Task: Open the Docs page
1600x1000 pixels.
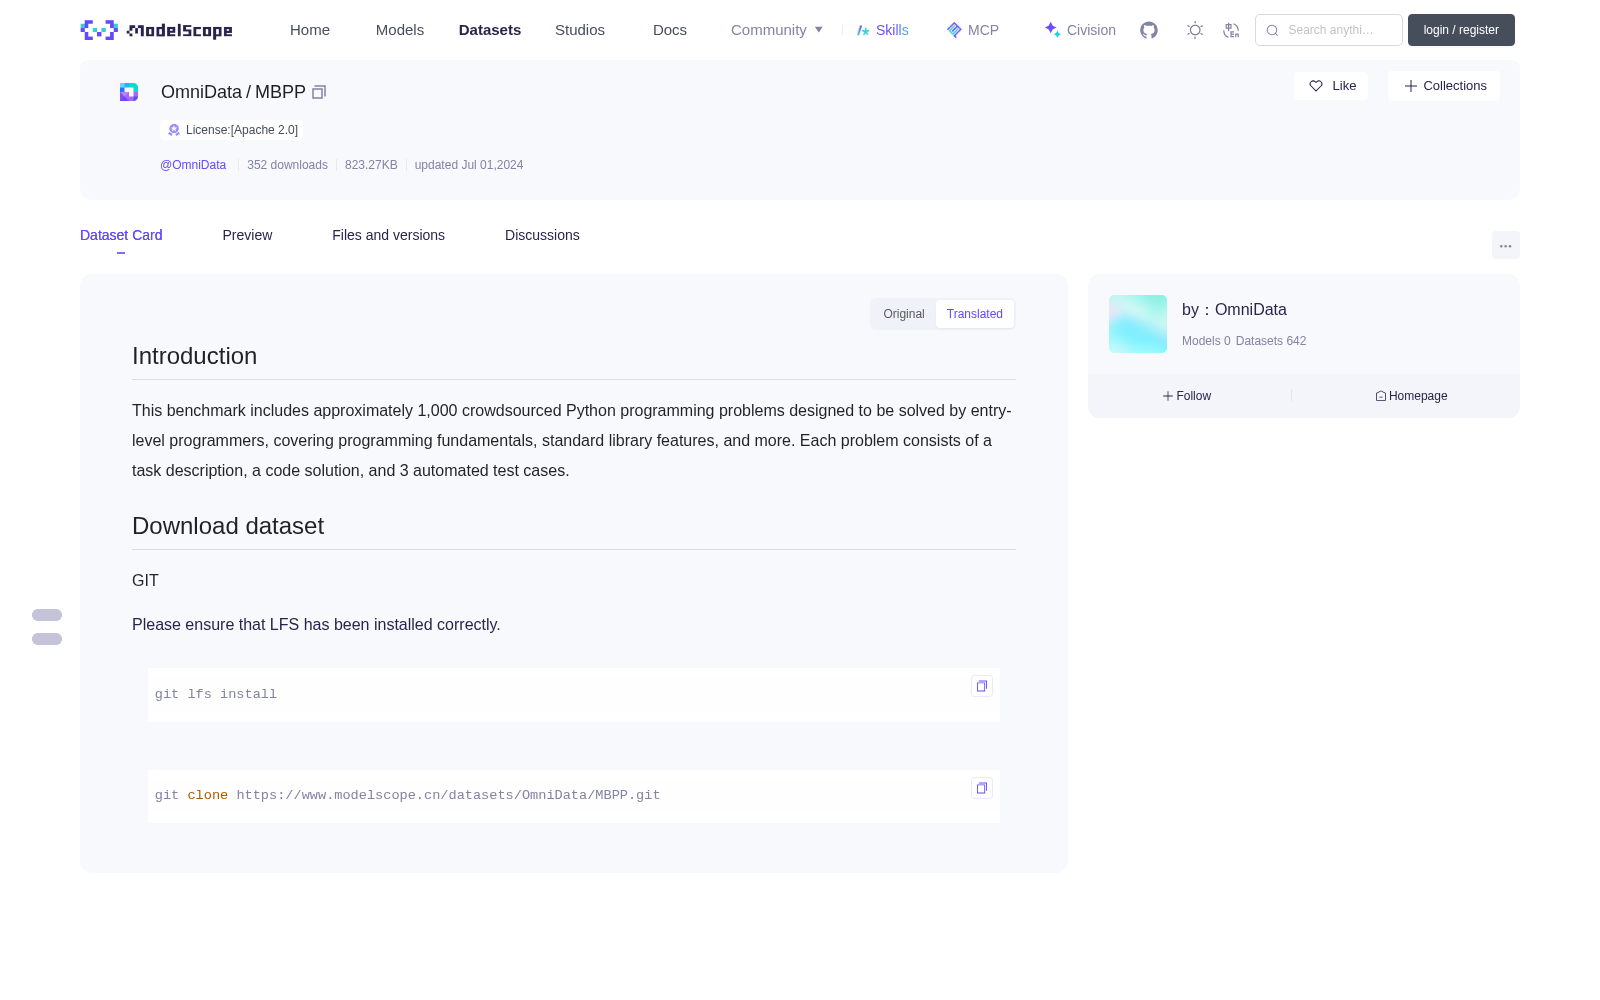Action: coord(670,30)
